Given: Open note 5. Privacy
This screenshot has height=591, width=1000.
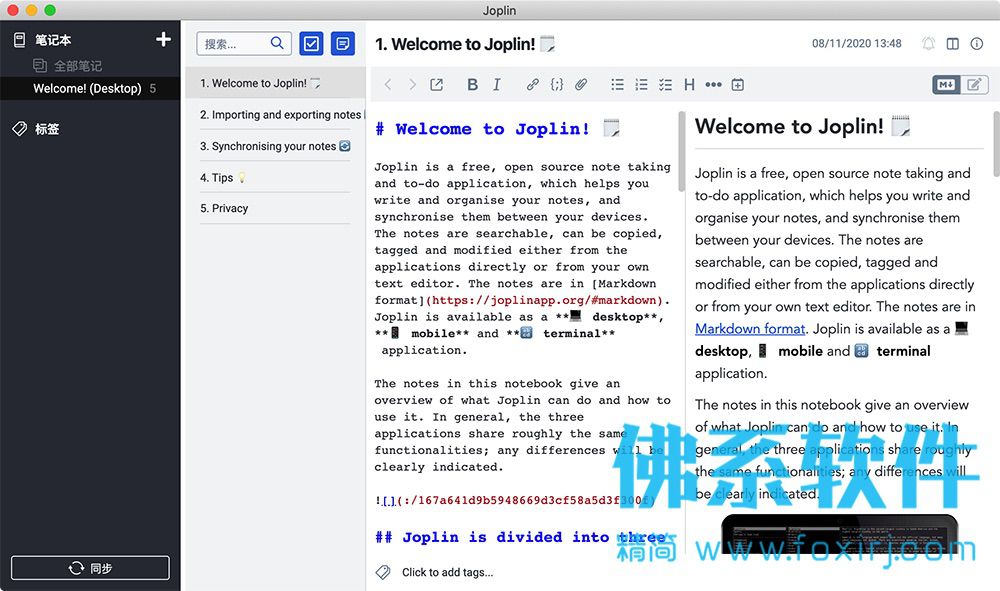Looking at the screenshot, I should (275, 208).
